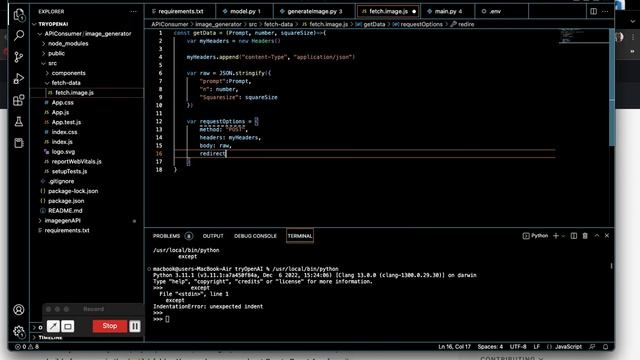Switch to generateImage.py tab
The height and width of the screenshot is (360, 640).
pos(314,11)
